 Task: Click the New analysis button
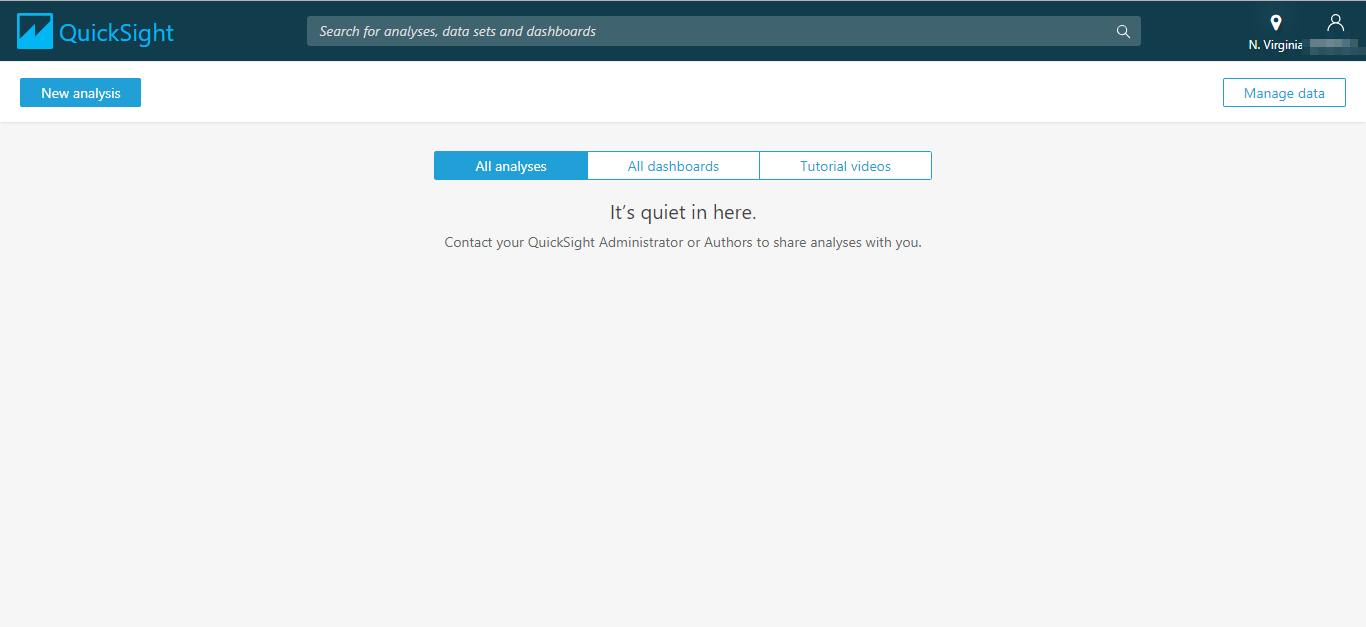pyautogui.click(x=80, y=92)
